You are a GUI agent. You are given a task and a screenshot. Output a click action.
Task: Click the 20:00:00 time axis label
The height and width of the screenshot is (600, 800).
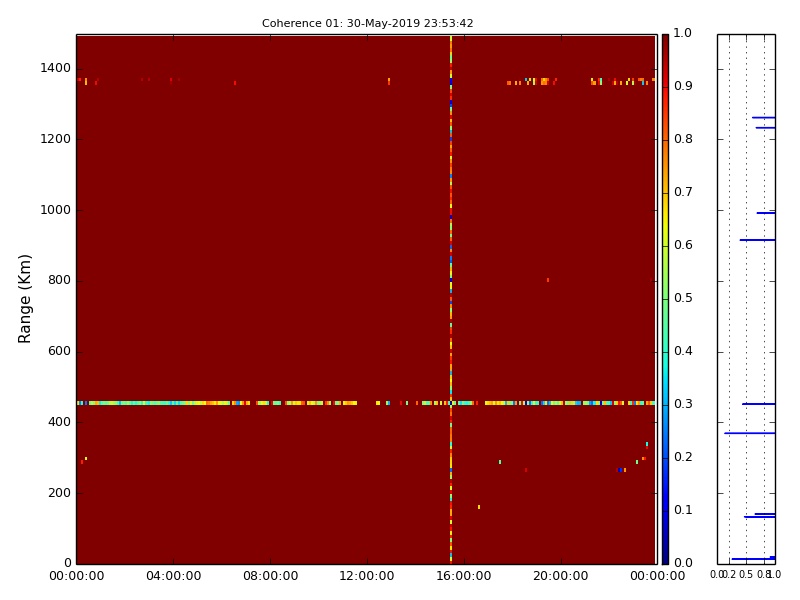pos(561,576)
